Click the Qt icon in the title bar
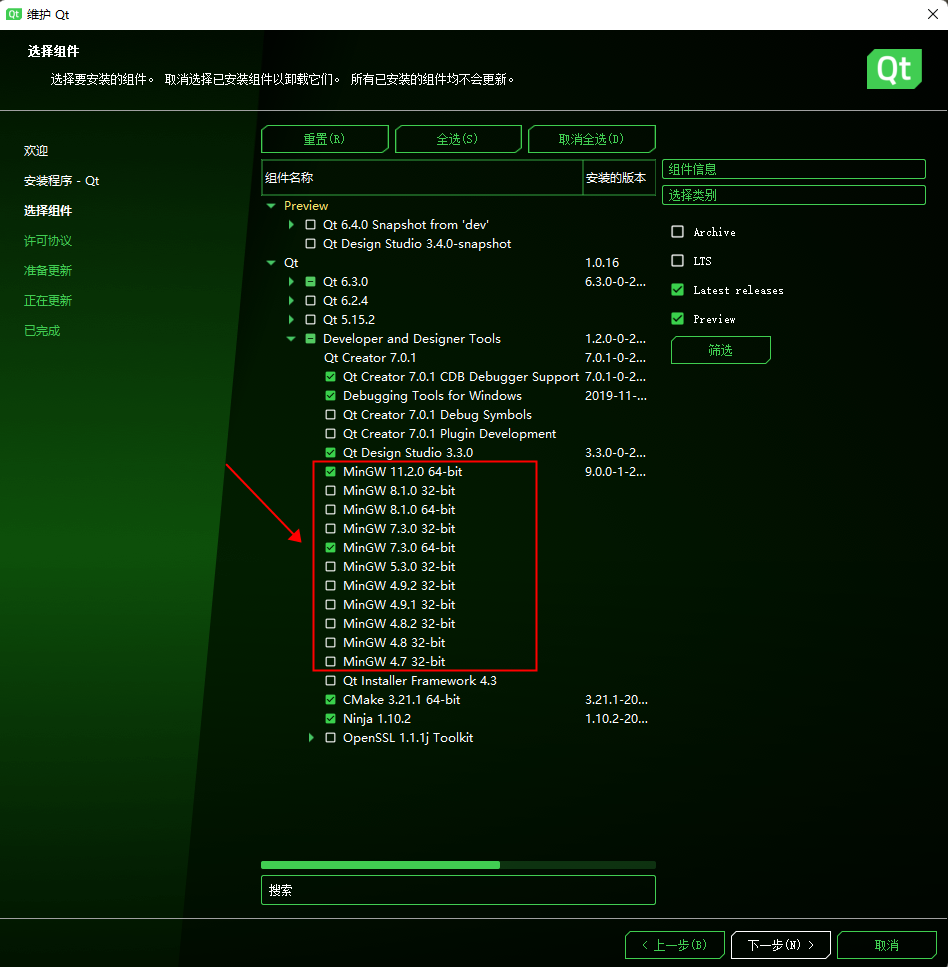Screen dimensions: 948x967 (x=14, y=14)
